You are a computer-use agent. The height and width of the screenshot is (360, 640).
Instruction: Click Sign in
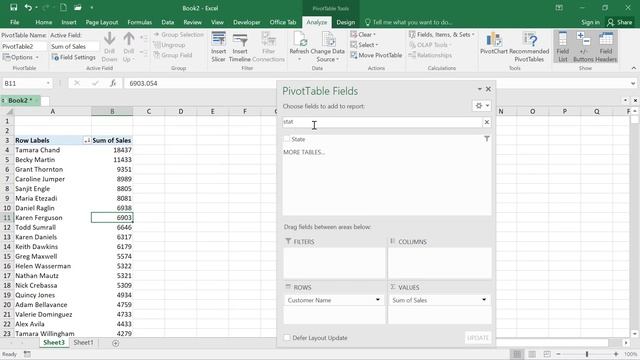(591, 22)
